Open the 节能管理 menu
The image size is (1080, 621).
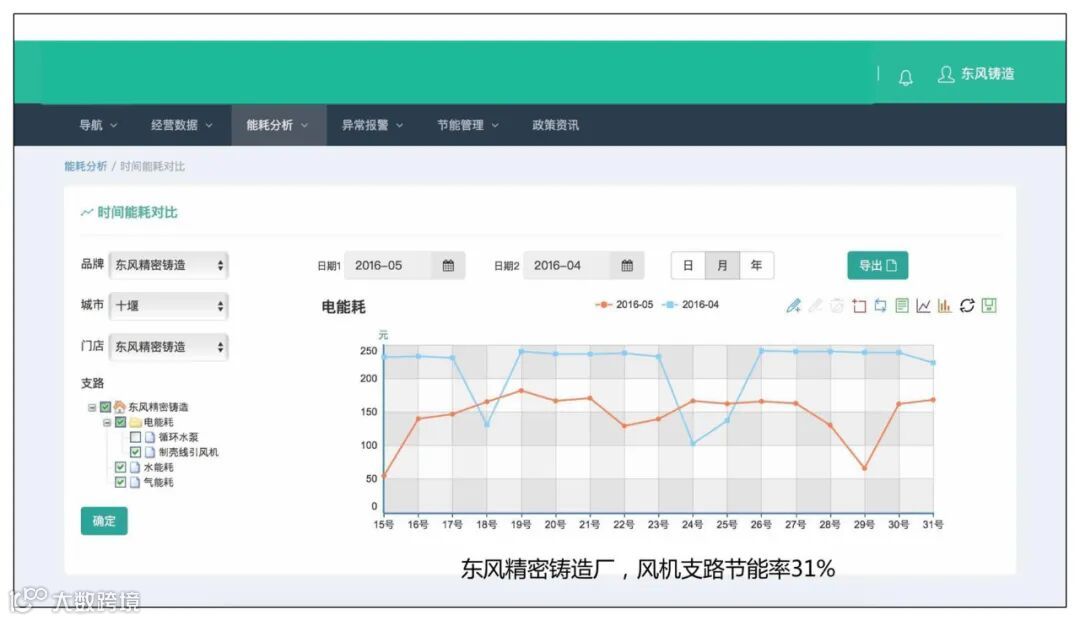(468, 125)
